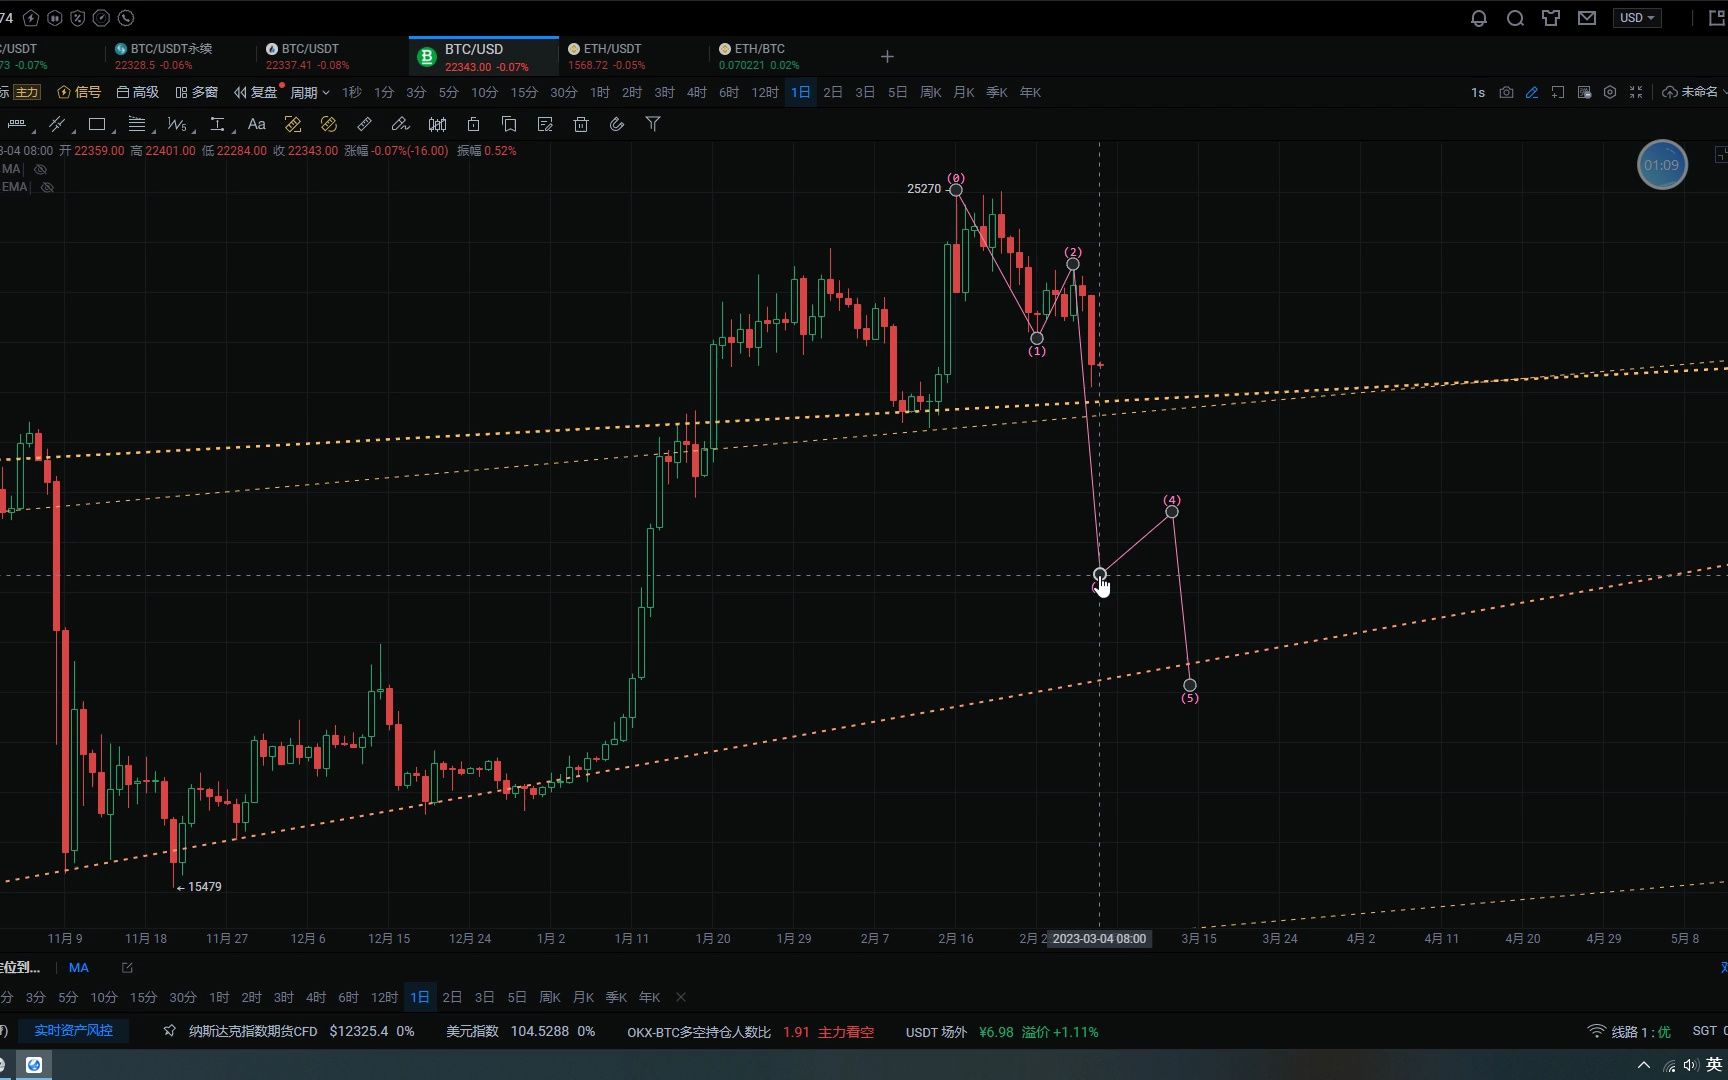Add a new symbol tab with plus
This screenshot has width=1728, height=1080.
(887, 56)
